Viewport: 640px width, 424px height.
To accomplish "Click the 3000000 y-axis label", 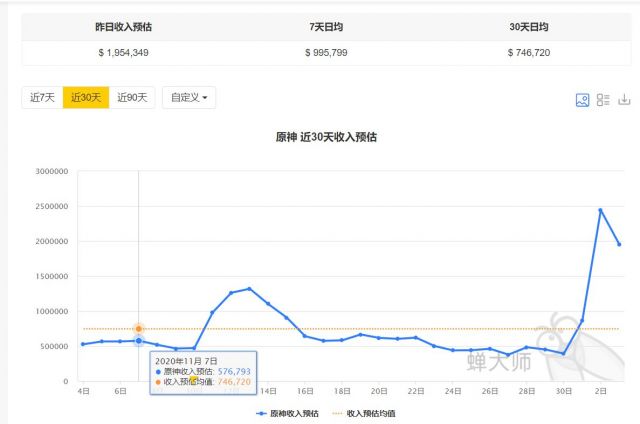I will click(x=52, y=171).
